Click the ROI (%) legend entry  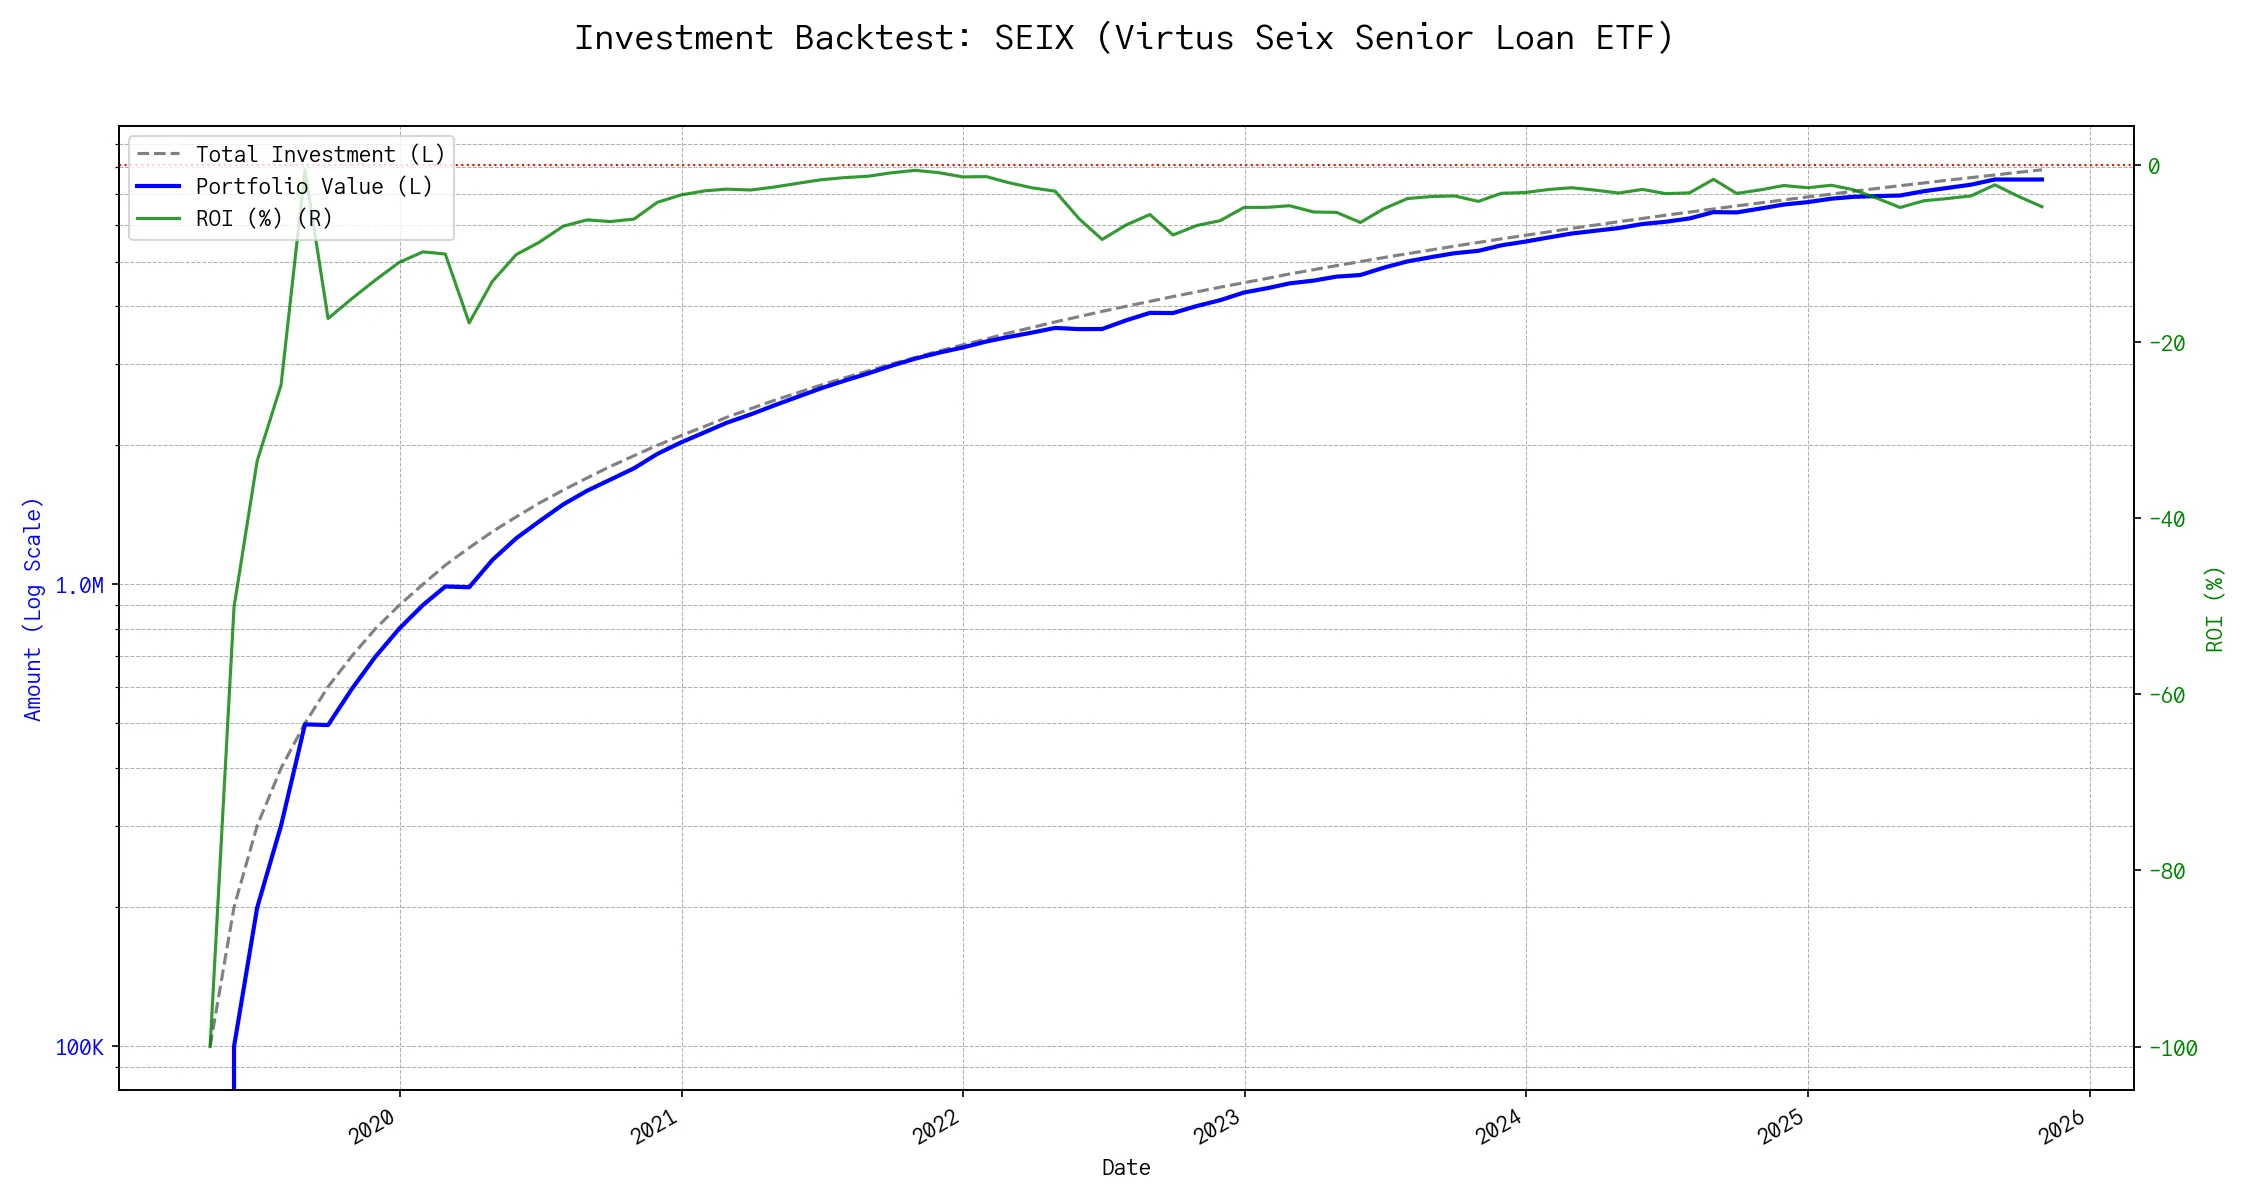click(x=264, y=219)
